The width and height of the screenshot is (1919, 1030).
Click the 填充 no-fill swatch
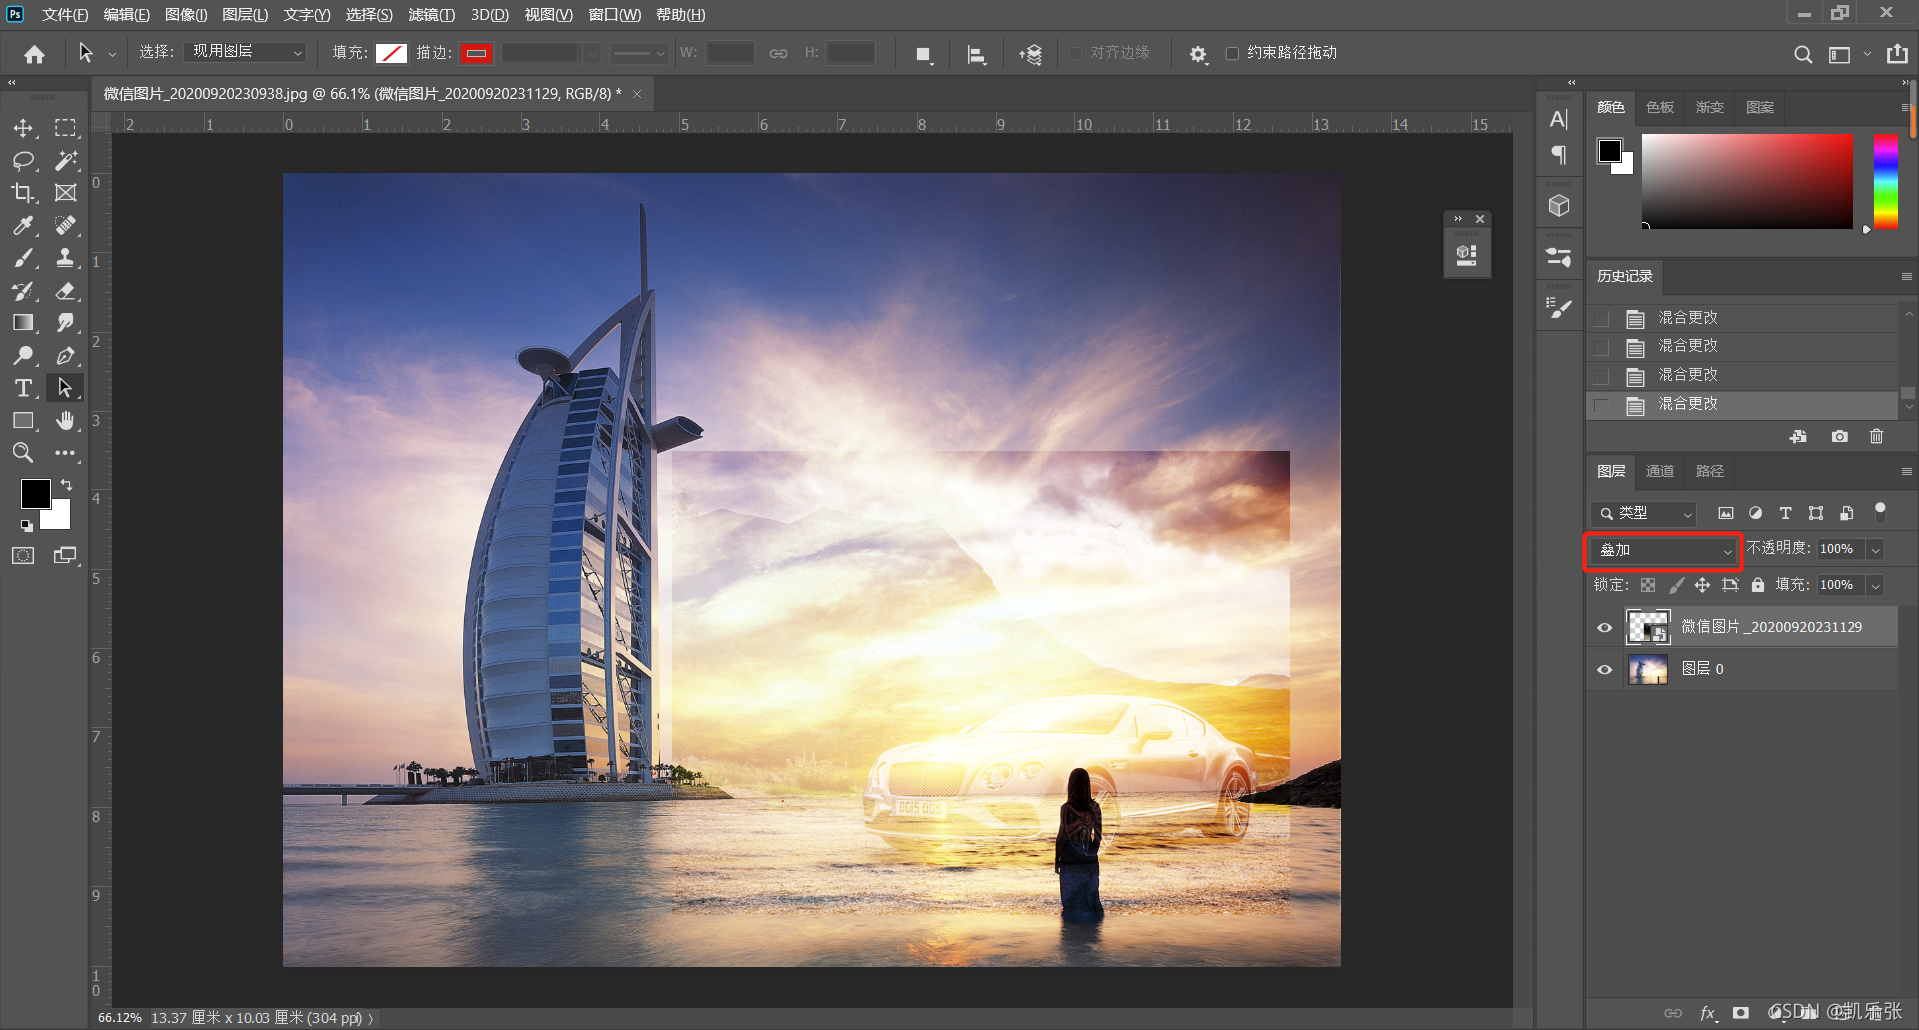pyautogui.click(x=391, y=53)
